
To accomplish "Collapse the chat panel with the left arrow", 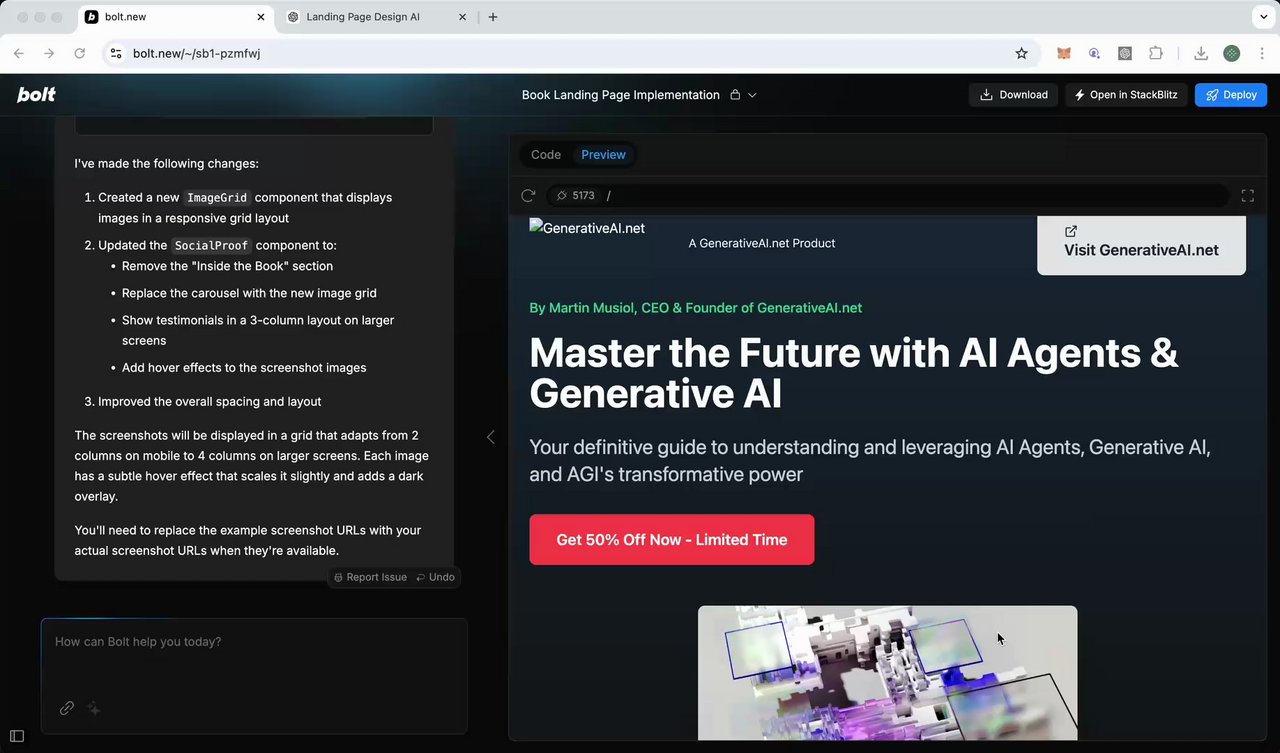I will (x=490, y=437).
